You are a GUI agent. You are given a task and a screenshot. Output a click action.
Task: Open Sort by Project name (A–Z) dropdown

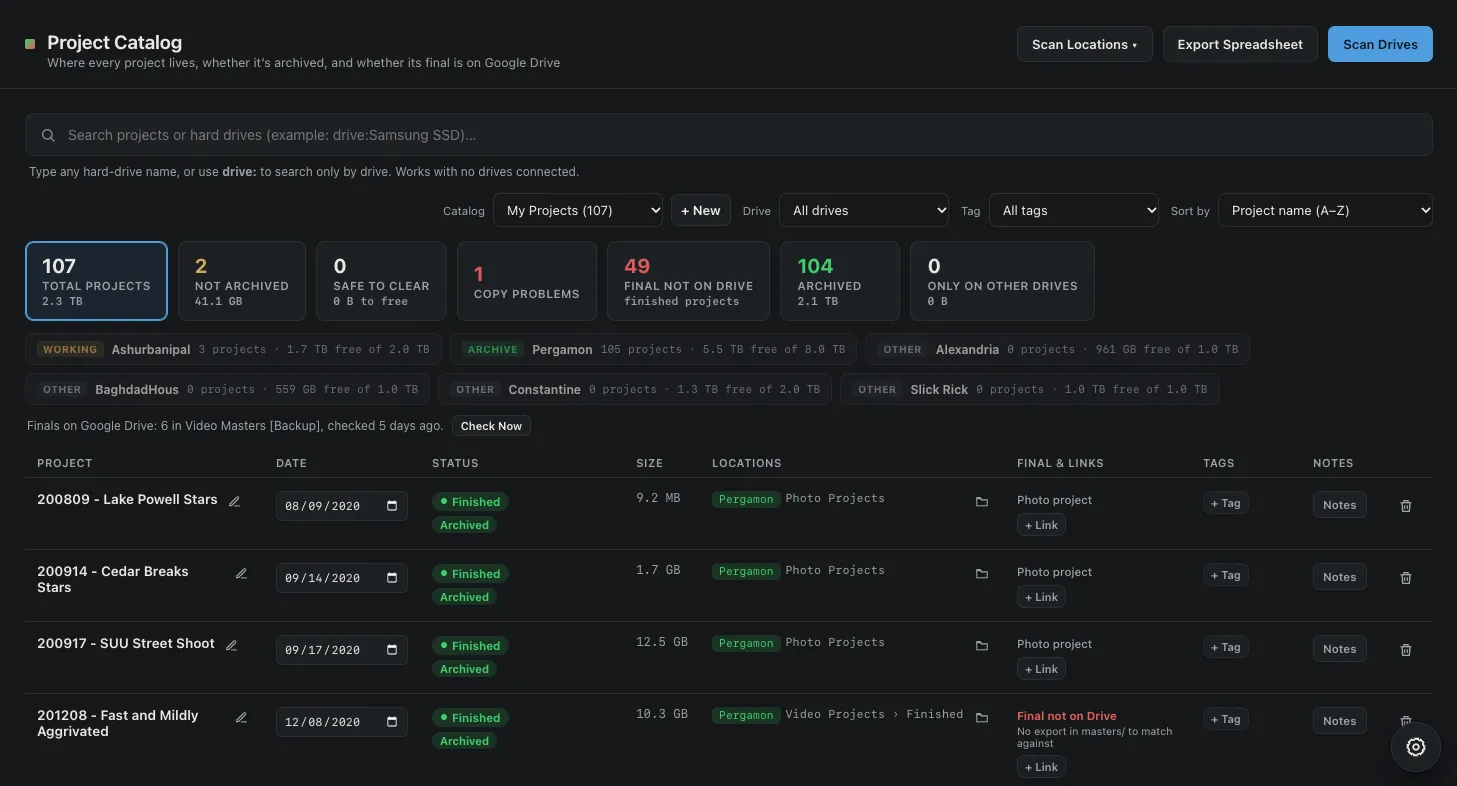[x=1325, y=210]
